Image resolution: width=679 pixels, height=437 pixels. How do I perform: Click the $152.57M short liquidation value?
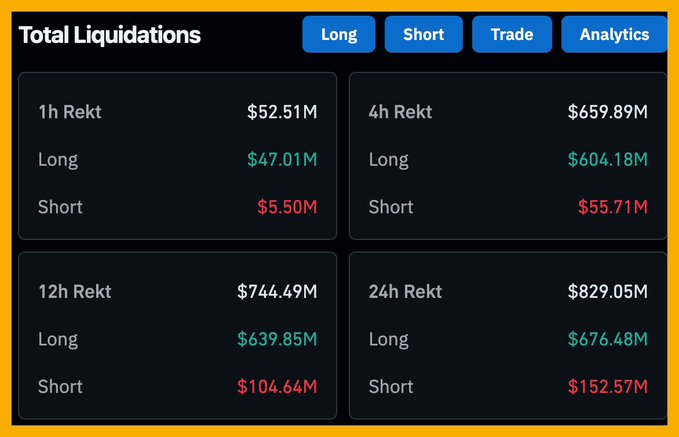click(x=607, y=386)
